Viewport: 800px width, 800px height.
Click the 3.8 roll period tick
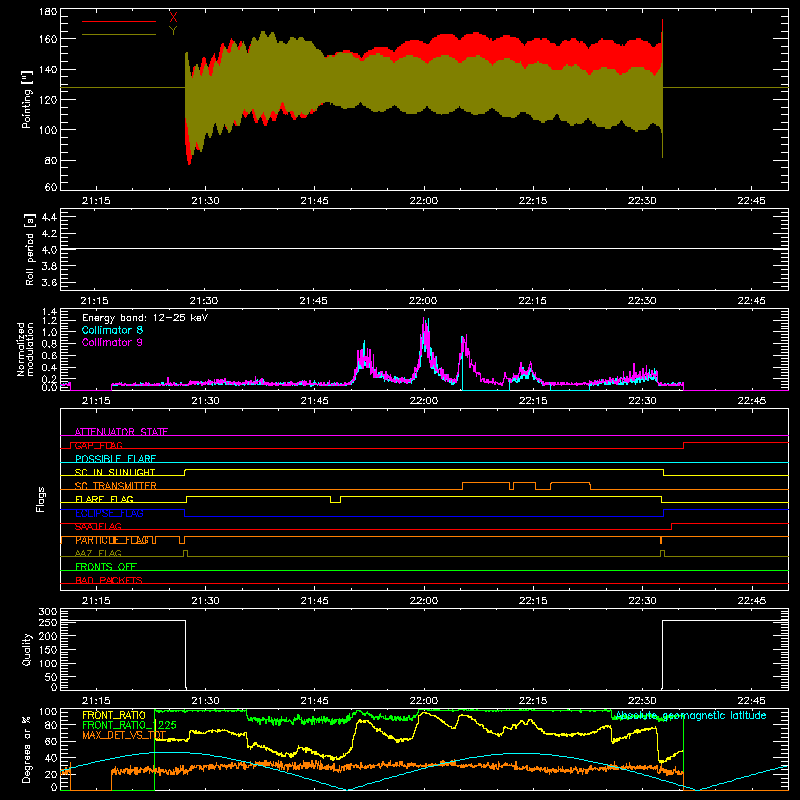[x=49, y=266]
